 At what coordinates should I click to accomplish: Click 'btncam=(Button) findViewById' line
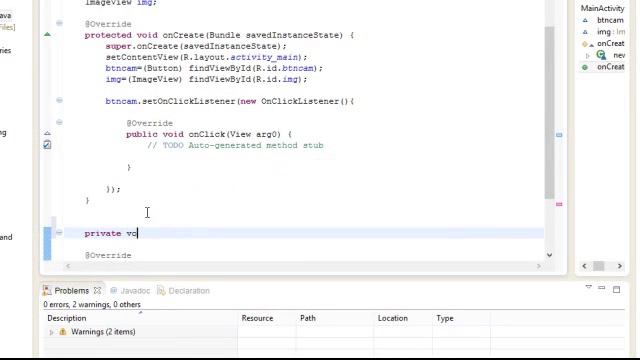click(214, 68)
